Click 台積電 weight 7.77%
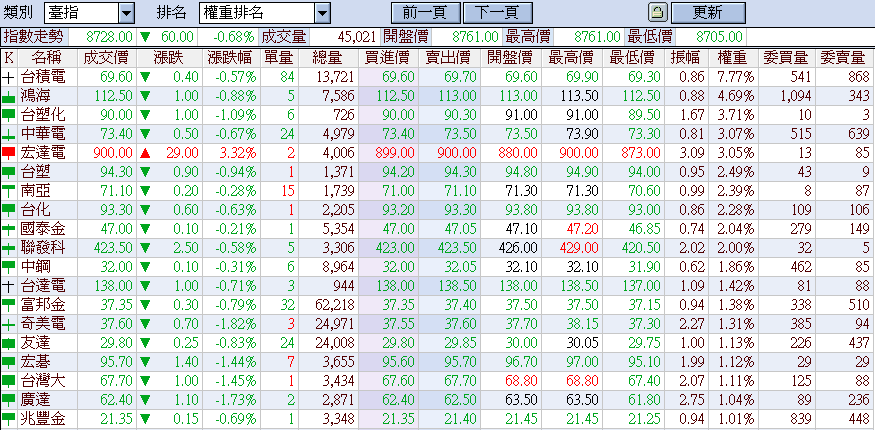Image resolution: width=875 pixels, height=430 pixels. coord(736,77)
